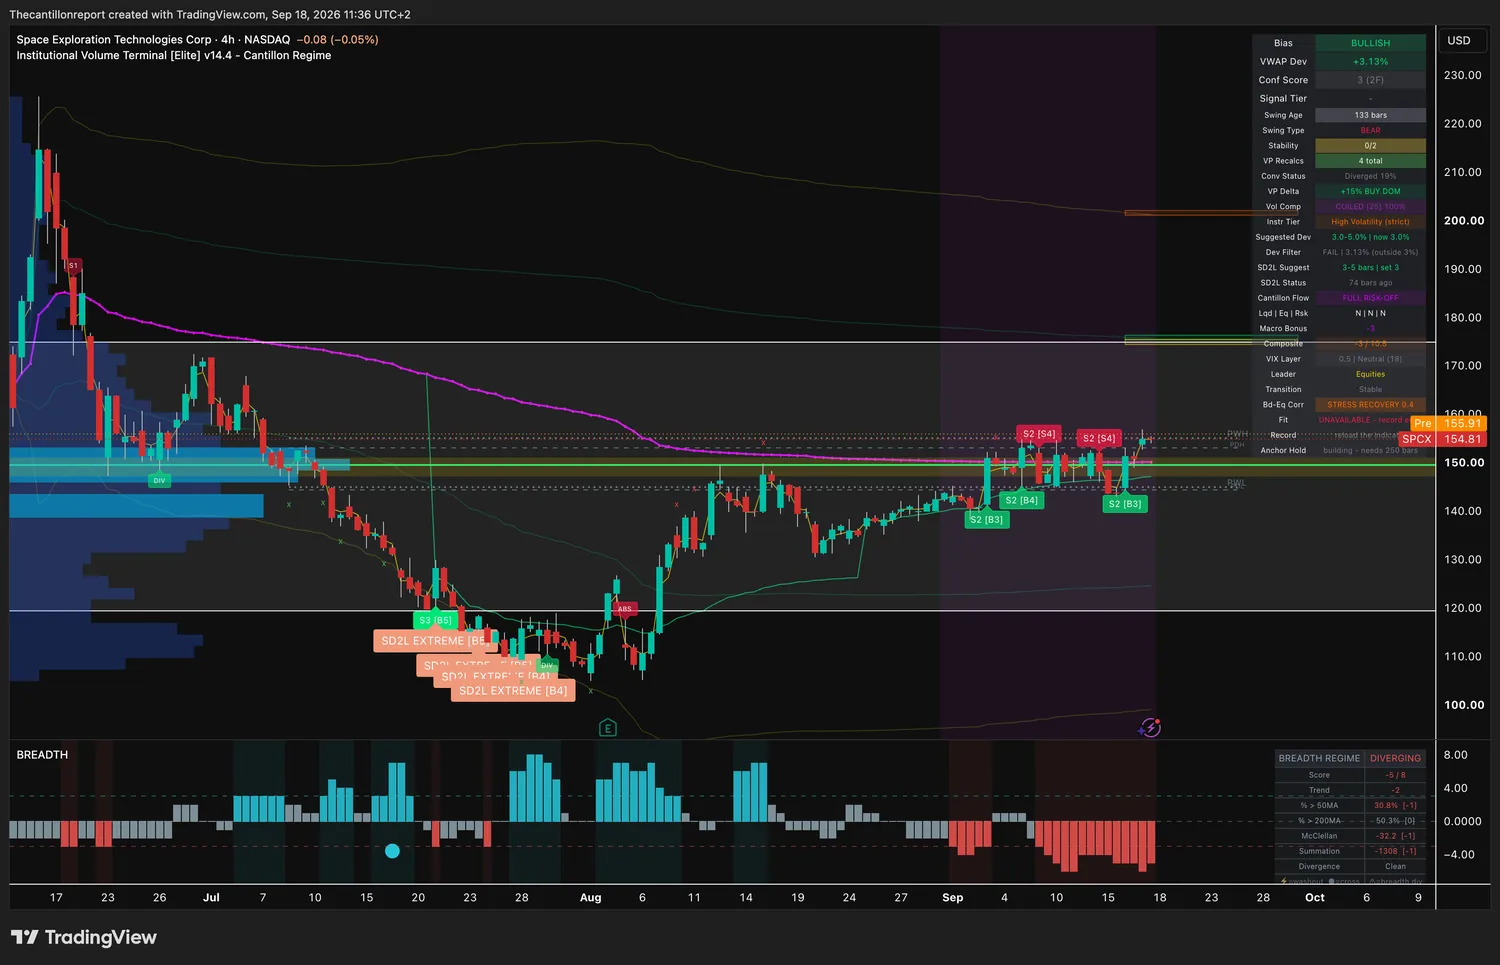Click the DIVERGING breadth regime cell
Viewport: 1500px width, 965px height.
1395,758
